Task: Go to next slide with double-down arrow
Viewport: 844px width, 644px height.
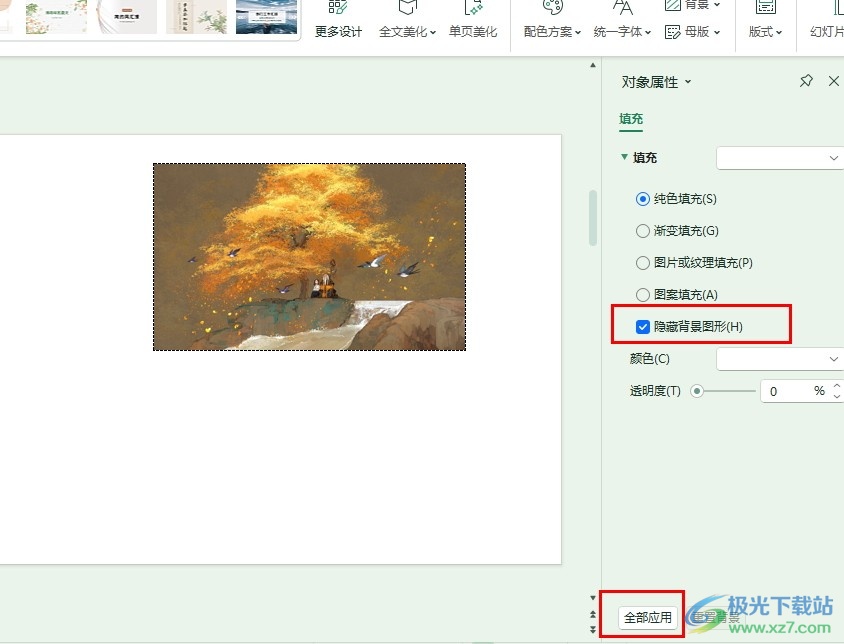Action: [x=593, y=629]
